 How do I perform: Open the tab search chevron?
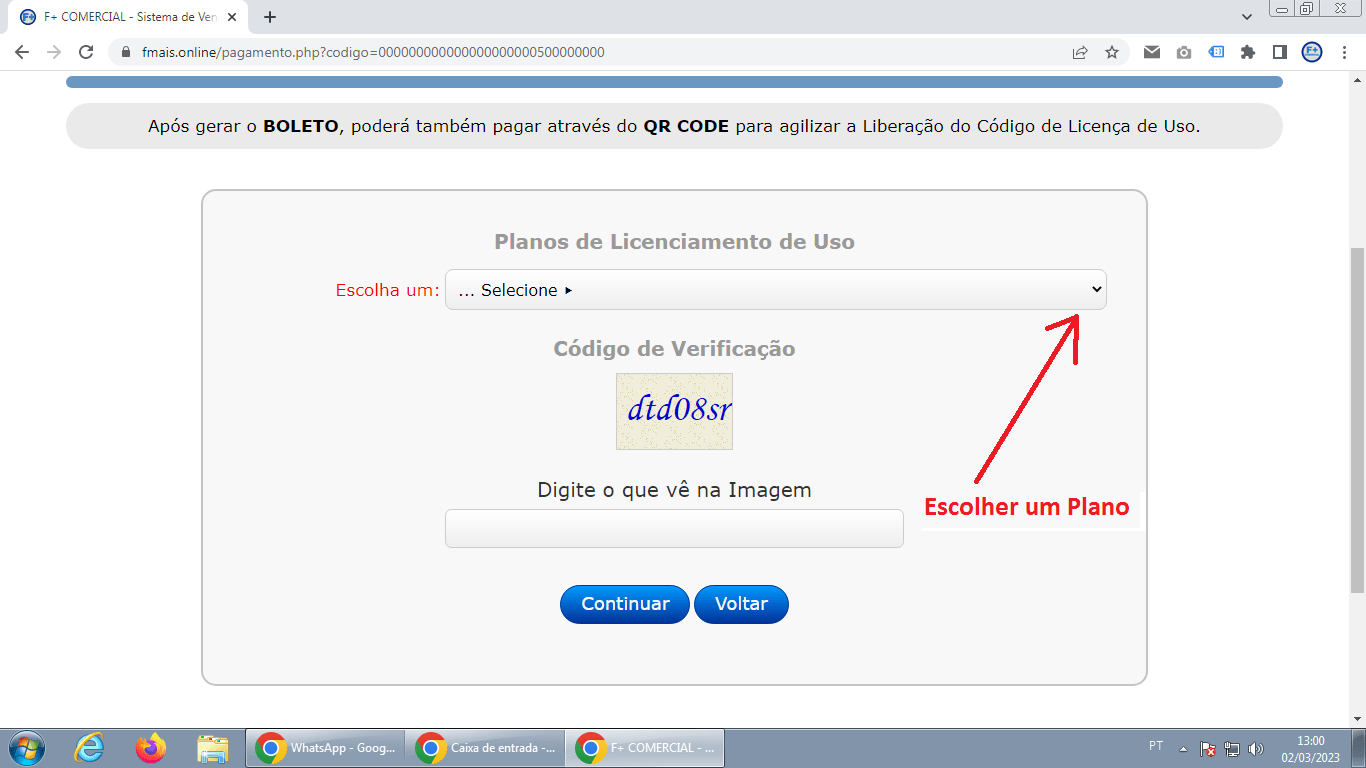click(1247, 17)
